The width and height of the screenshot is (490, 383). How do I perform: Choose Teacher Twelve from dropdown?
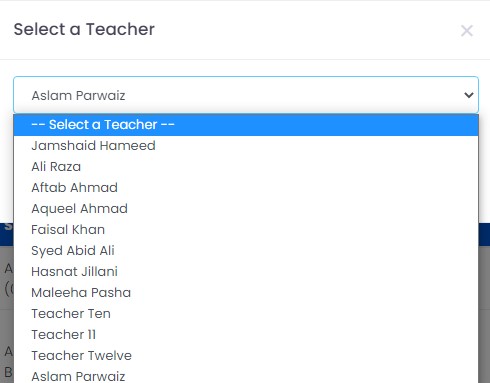246,356
